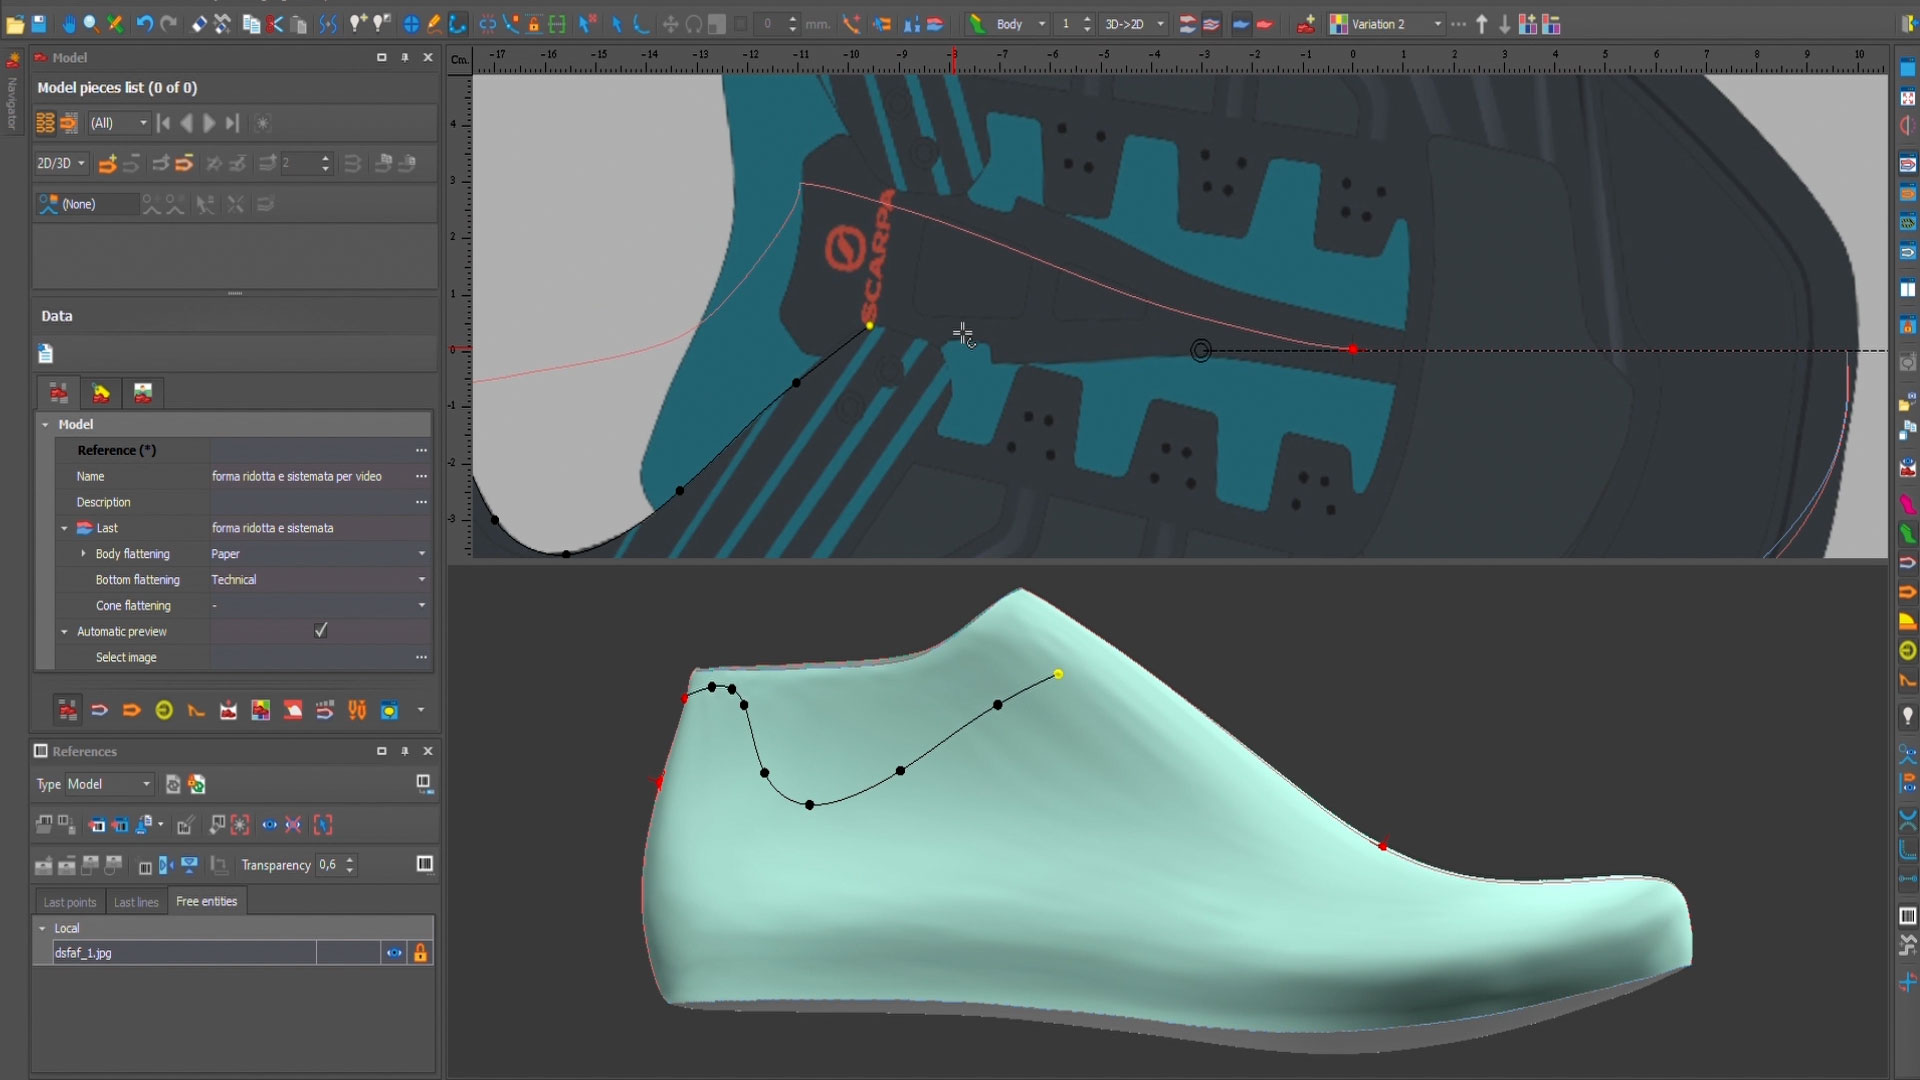Viewport: 1920px width, 1080px height.
Task: Click the scissors cut icon
Action: [x=275, y=24]
